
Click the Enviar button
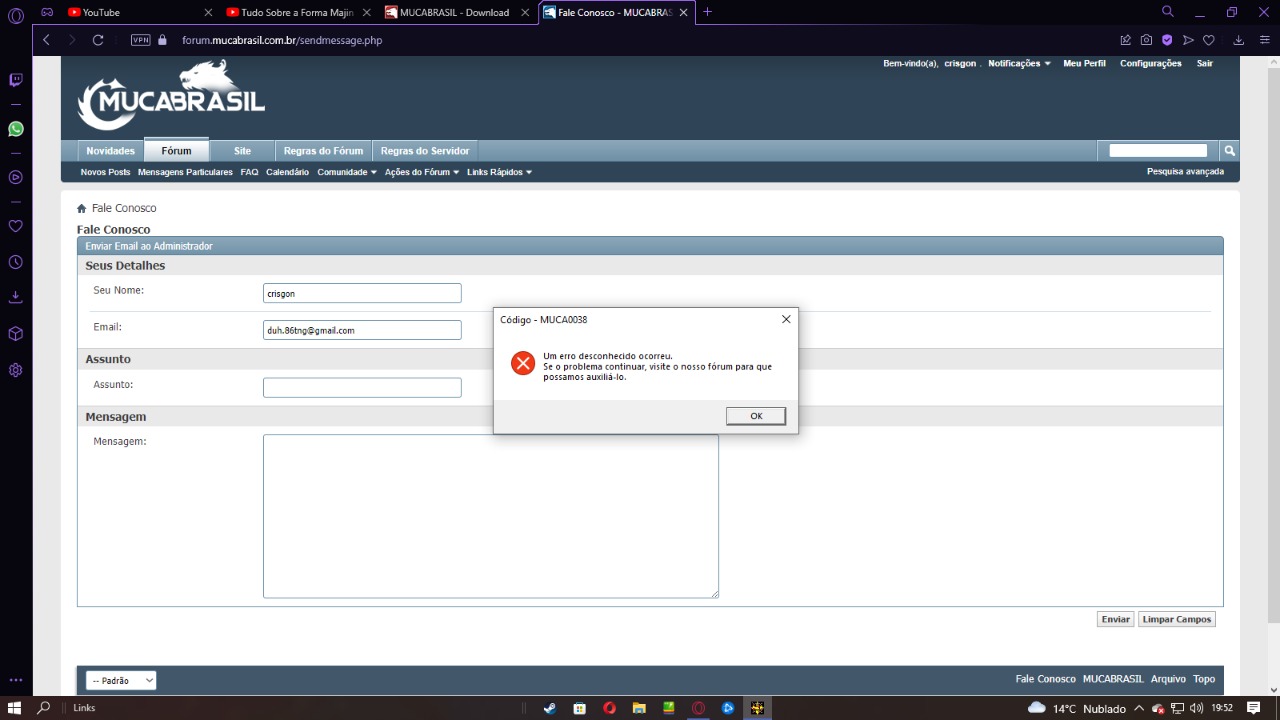(1115, 619)
